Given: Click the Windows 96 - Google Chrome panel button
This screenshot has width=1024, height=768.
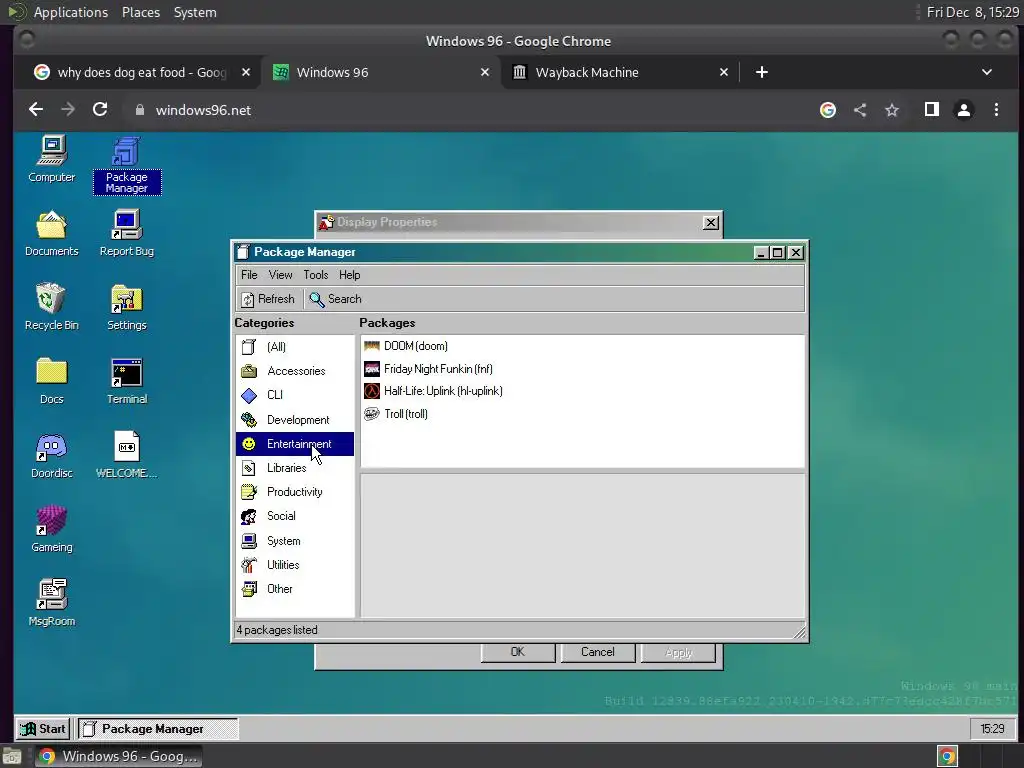Looking at the screenshot, I should point(119,756).
